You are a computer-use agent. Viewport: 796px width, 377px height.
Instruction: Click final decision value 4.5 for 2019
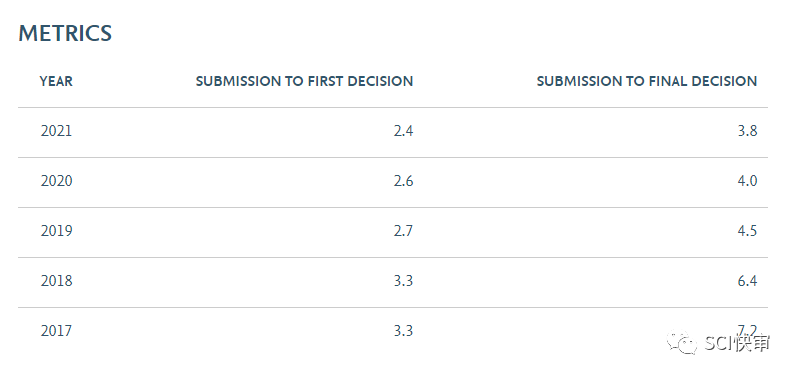[x=748, y=231]
